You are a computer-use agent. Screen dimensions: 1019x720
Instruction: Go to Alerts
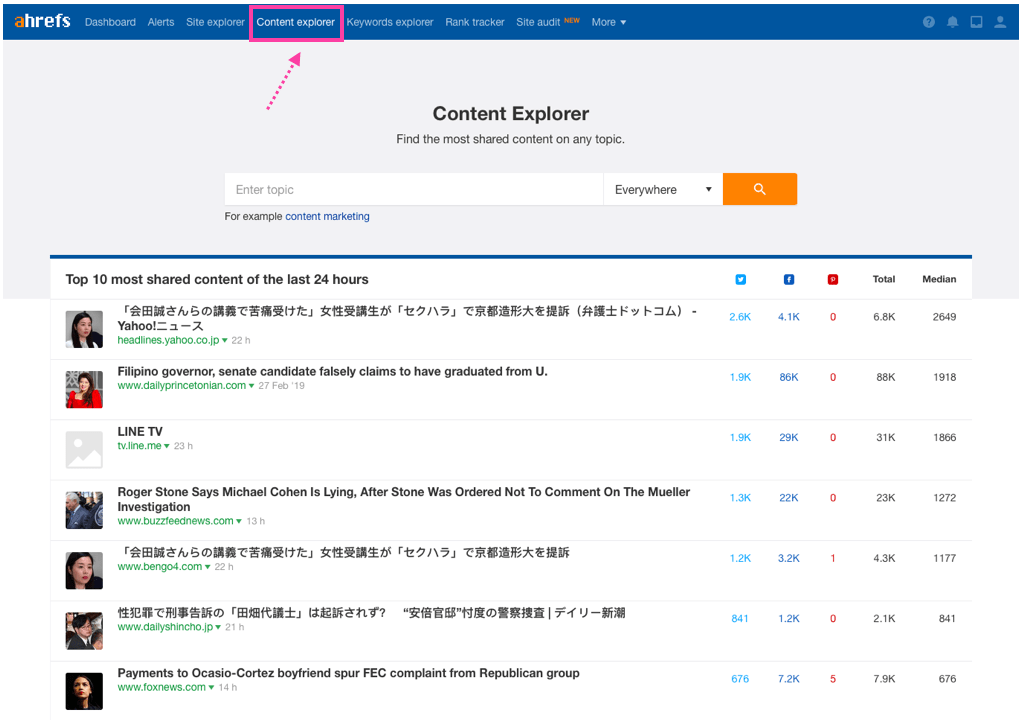coord(161,22)
